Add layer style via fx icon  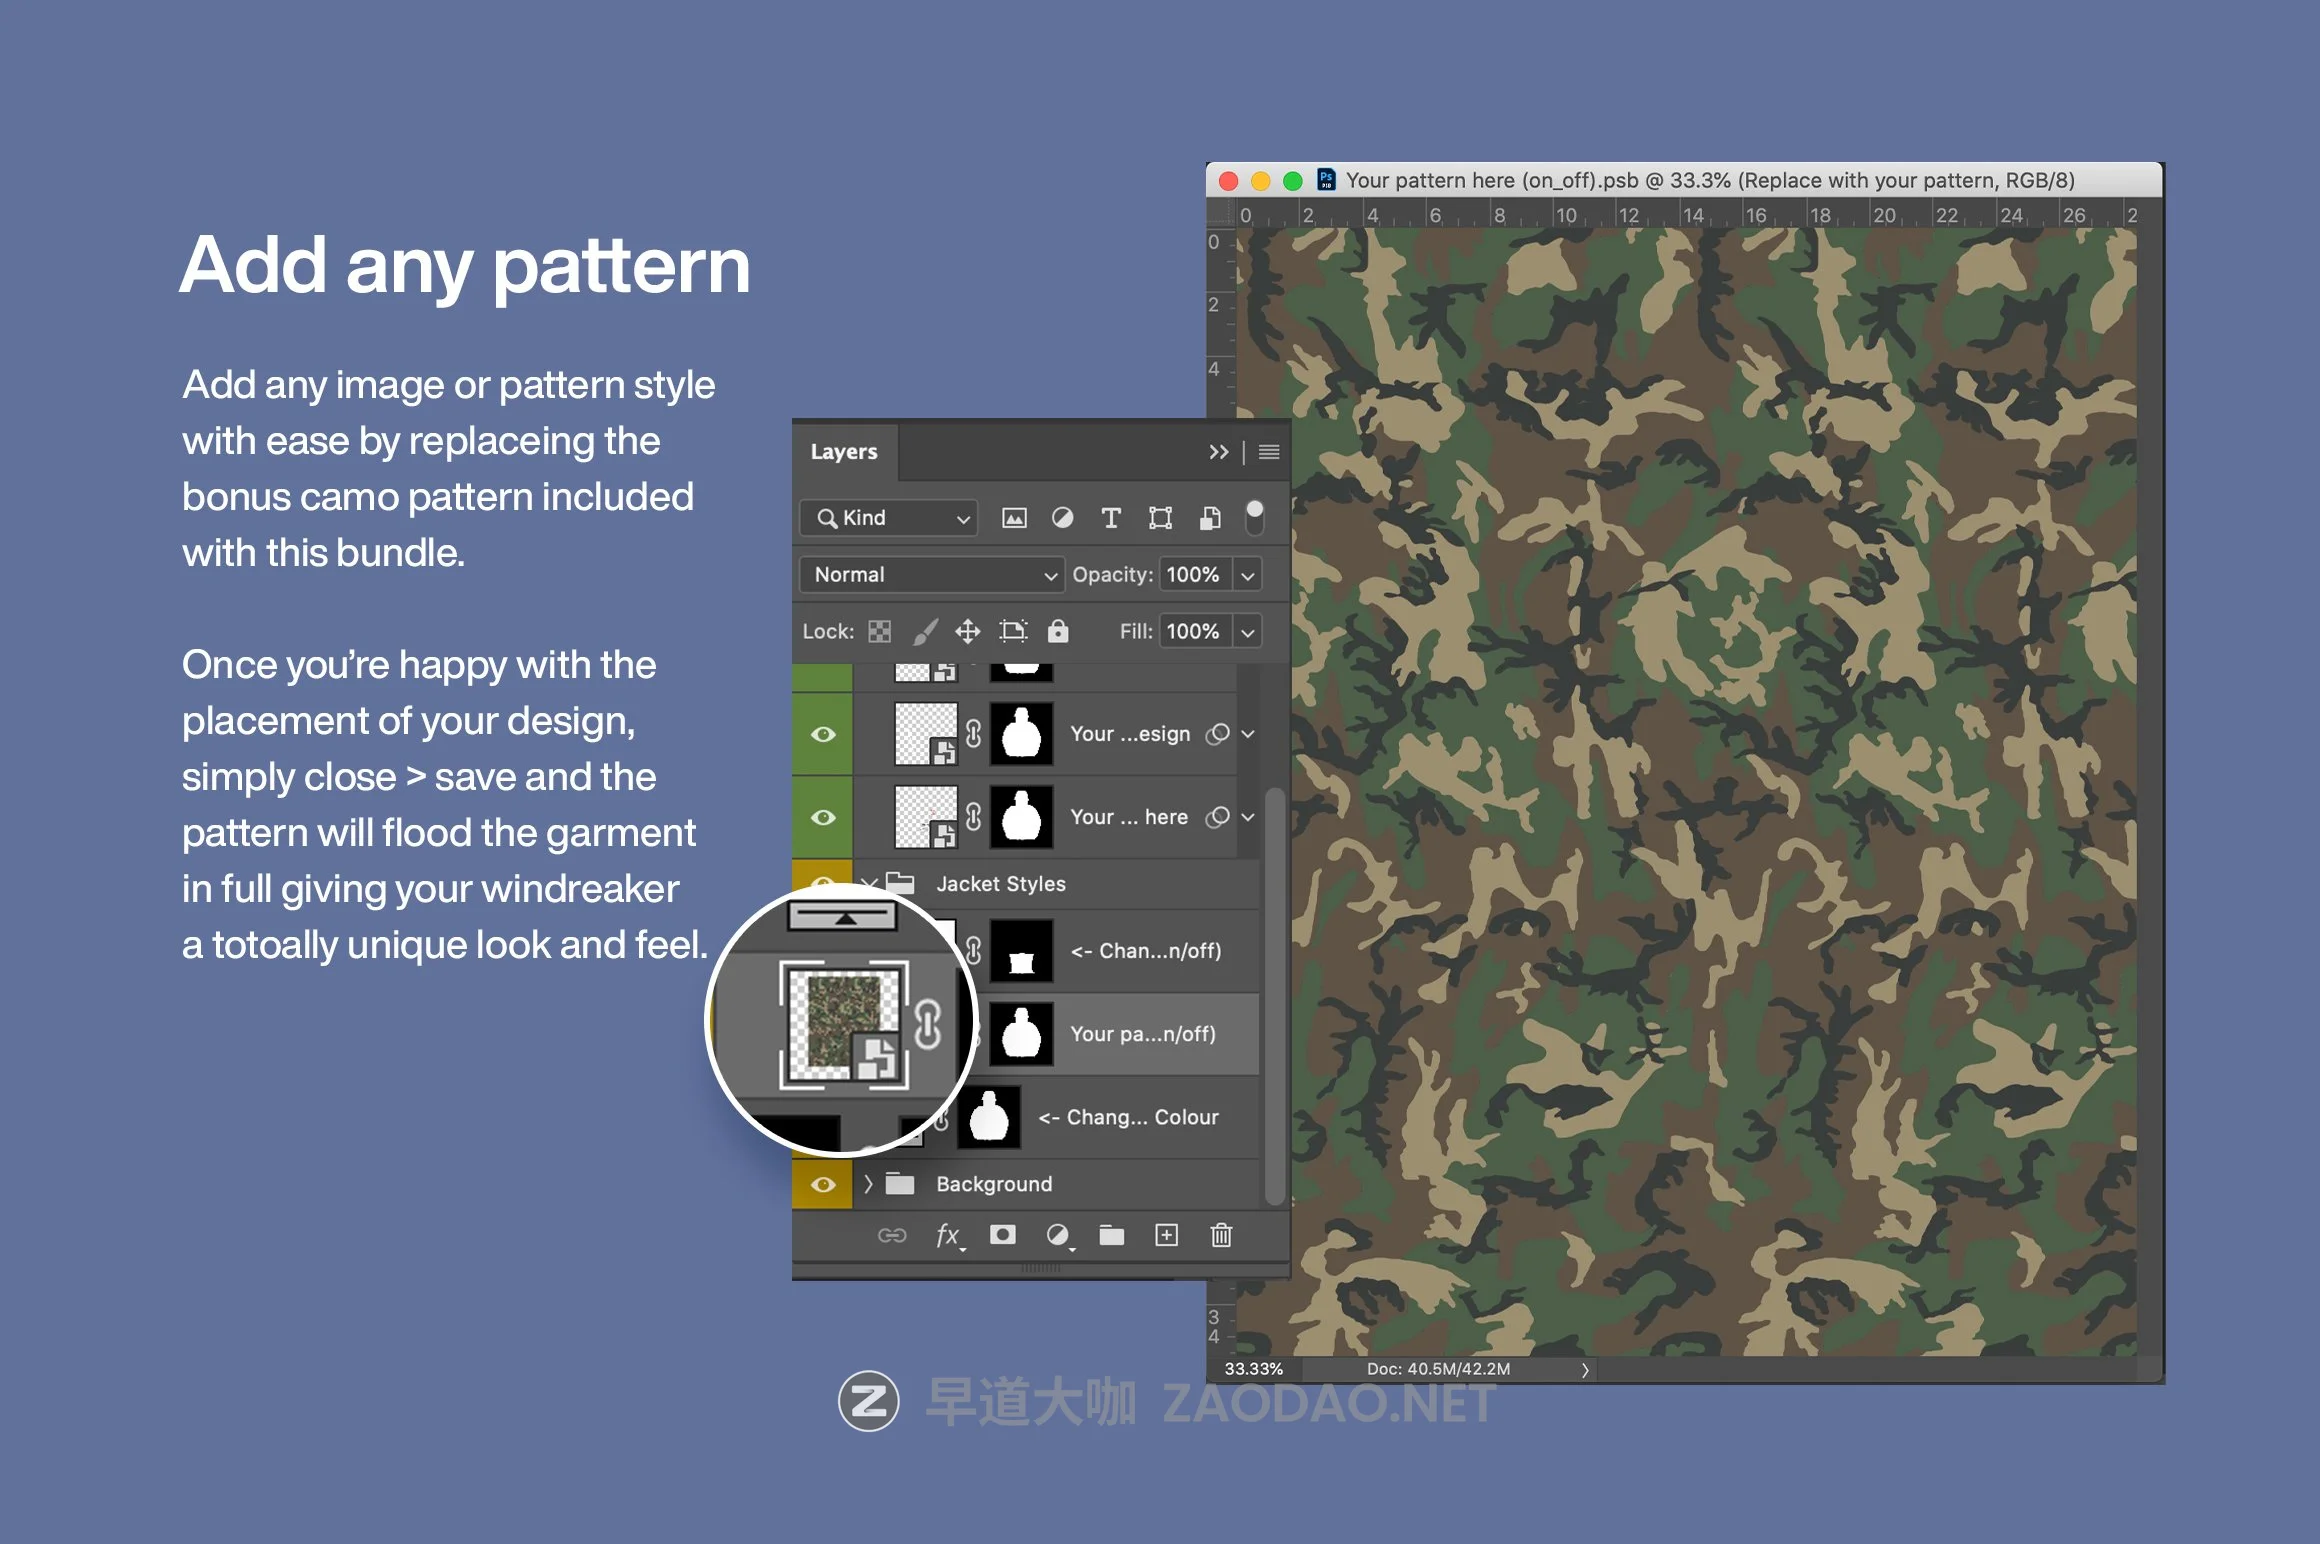(x=948, y=1235)
